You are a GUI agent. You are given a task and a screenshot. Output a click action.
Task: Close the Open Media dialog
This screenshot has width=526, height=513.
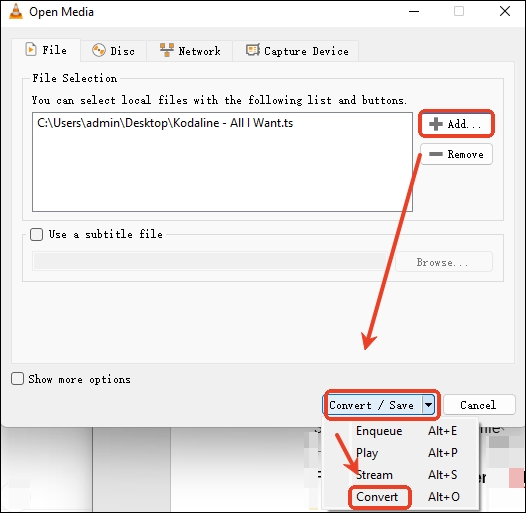[505, 11]
